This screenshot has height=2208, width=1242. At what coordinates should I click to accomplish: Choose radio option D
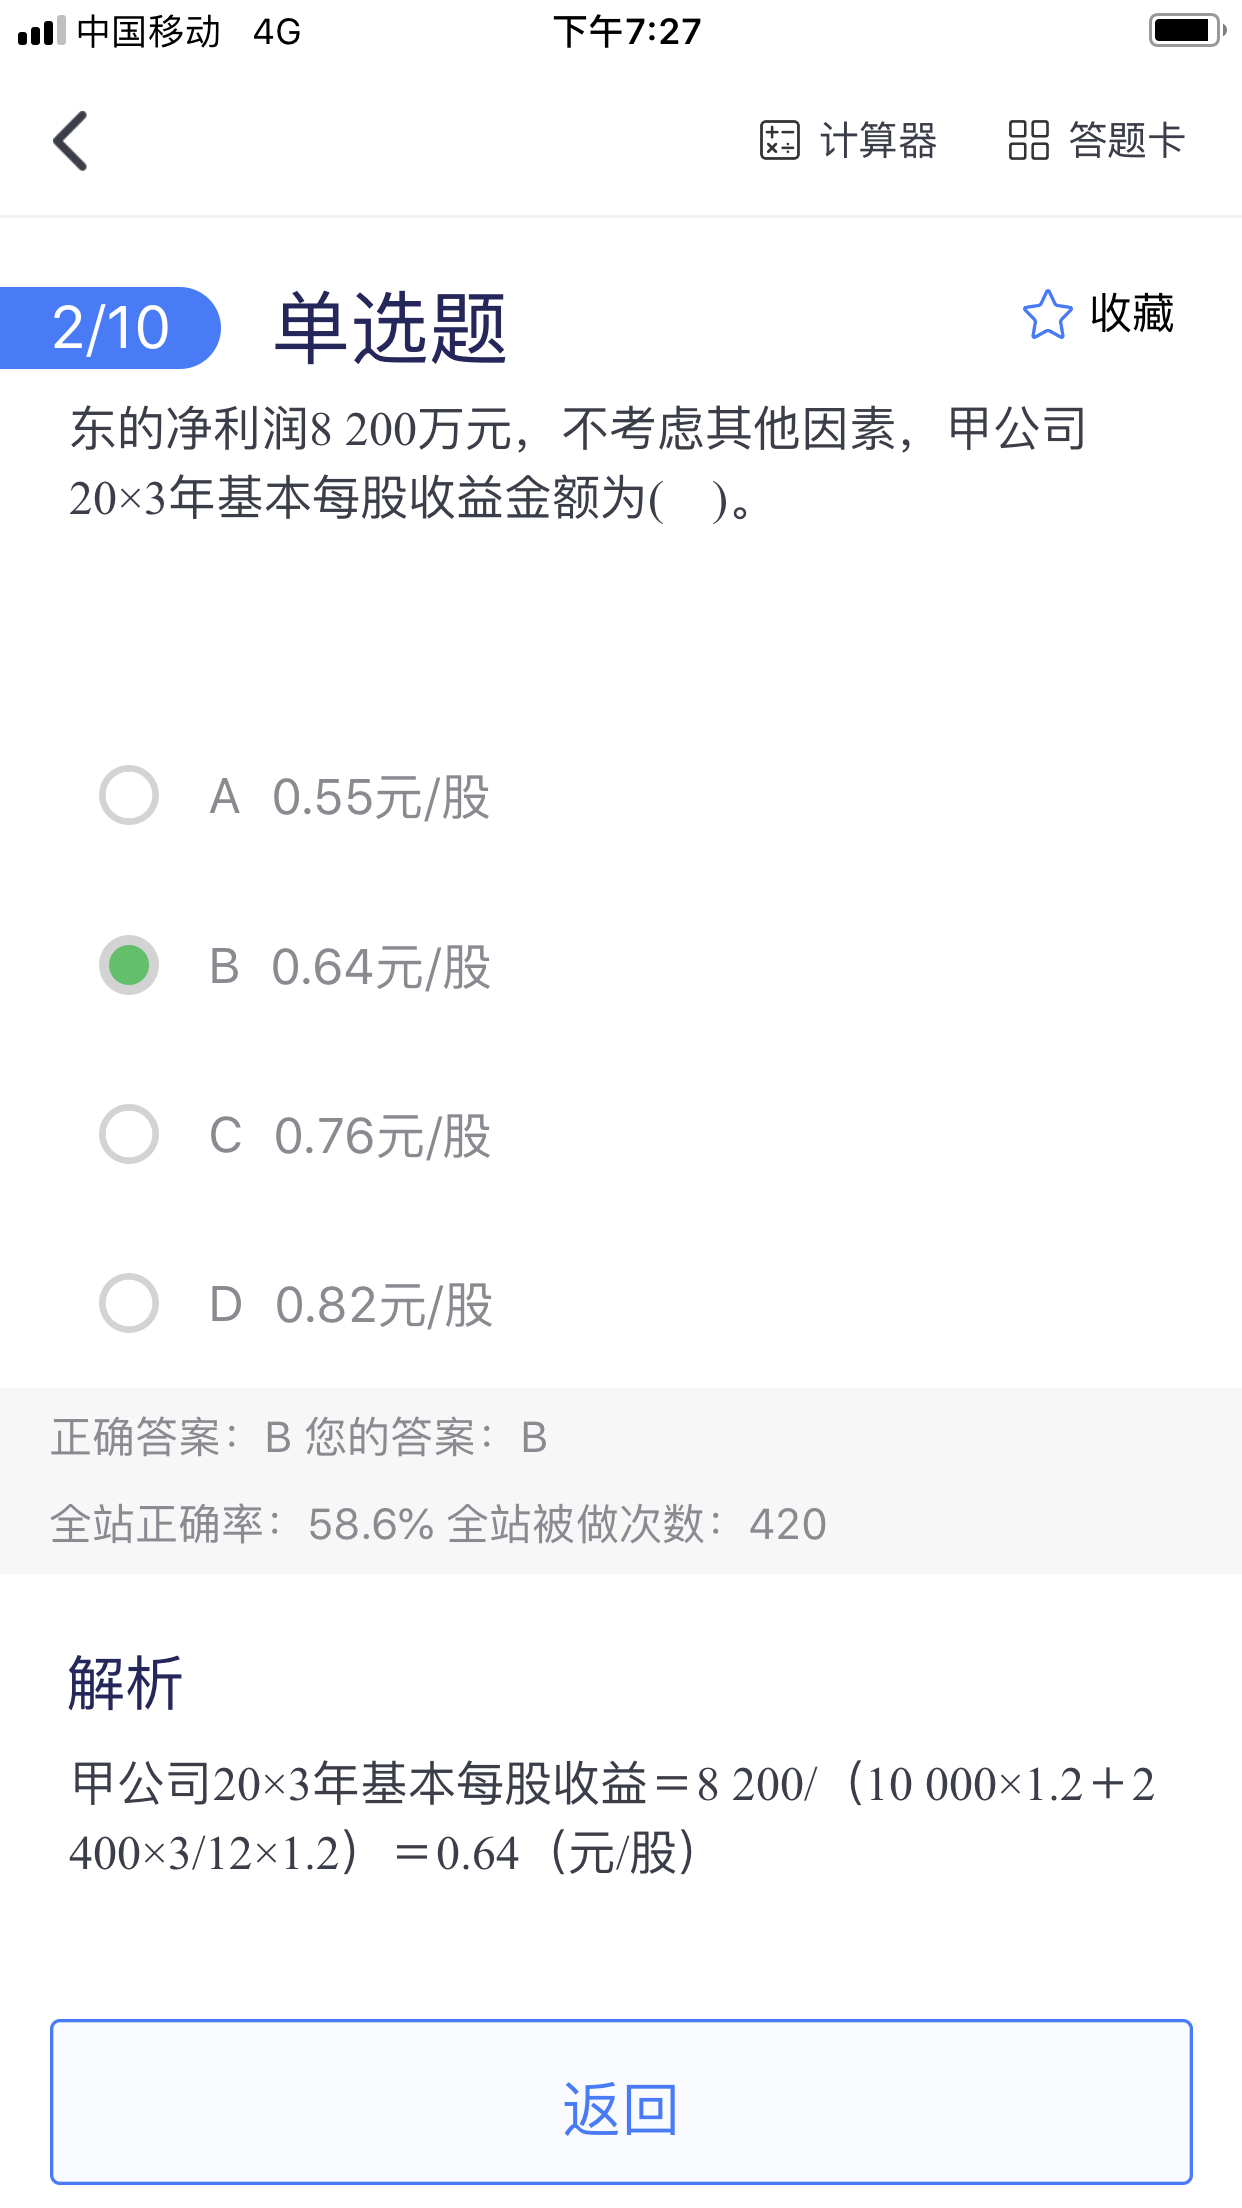coord(129,1303)
